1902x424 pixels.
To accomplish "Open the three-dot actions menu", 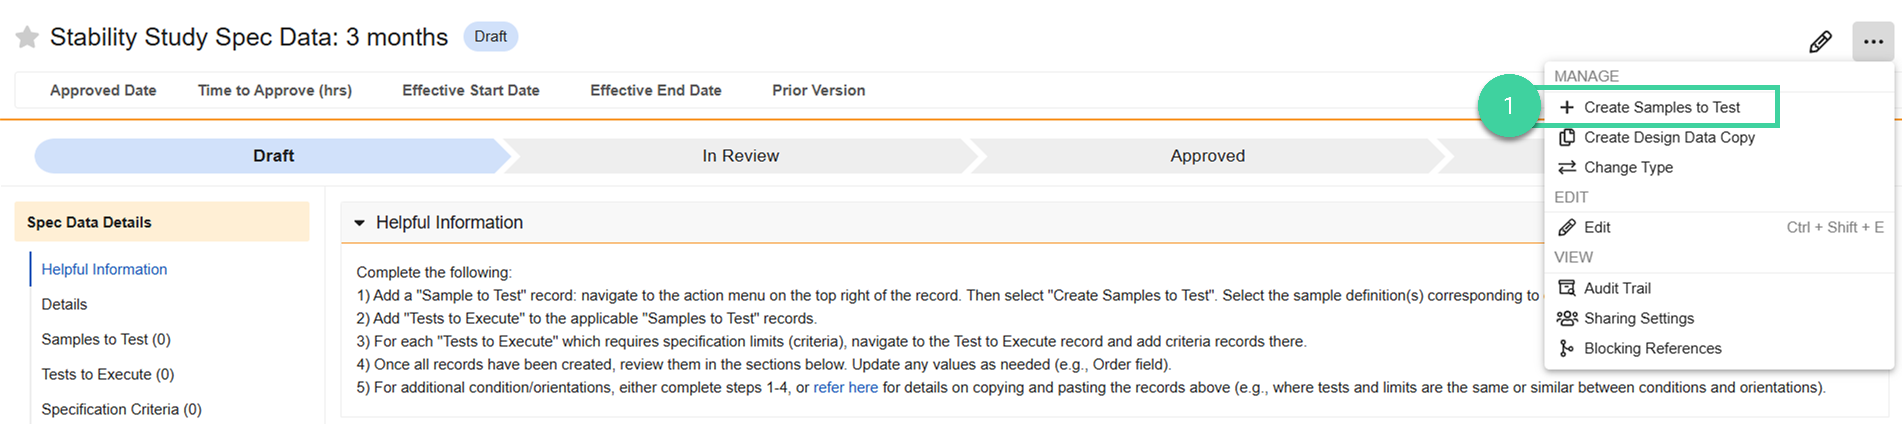I will (x=1872, y=42).
